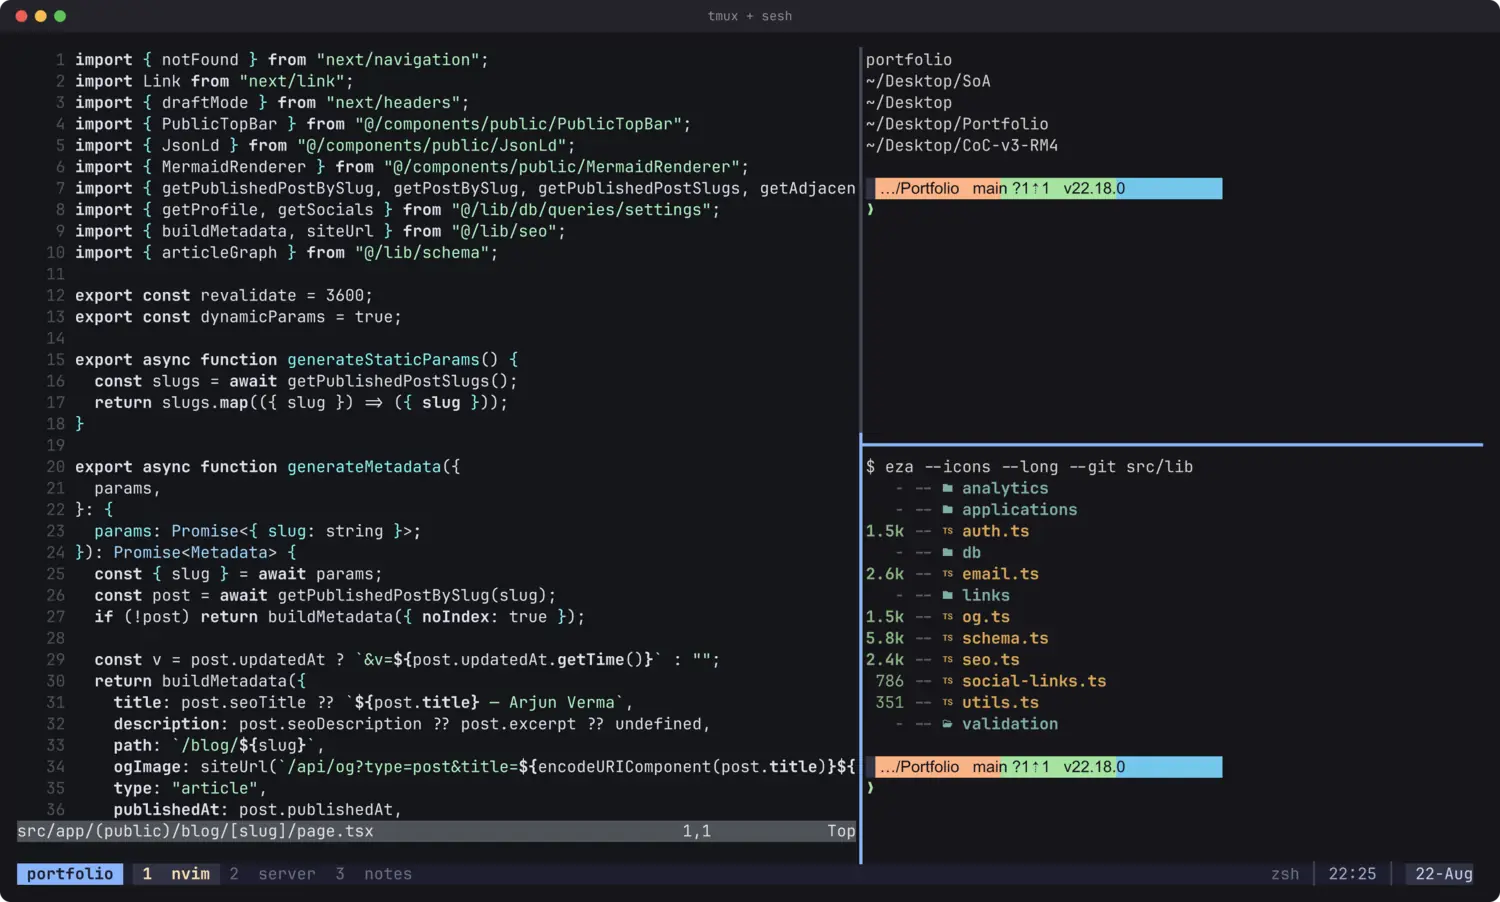Click the applications directory name

pos(1020,510)
